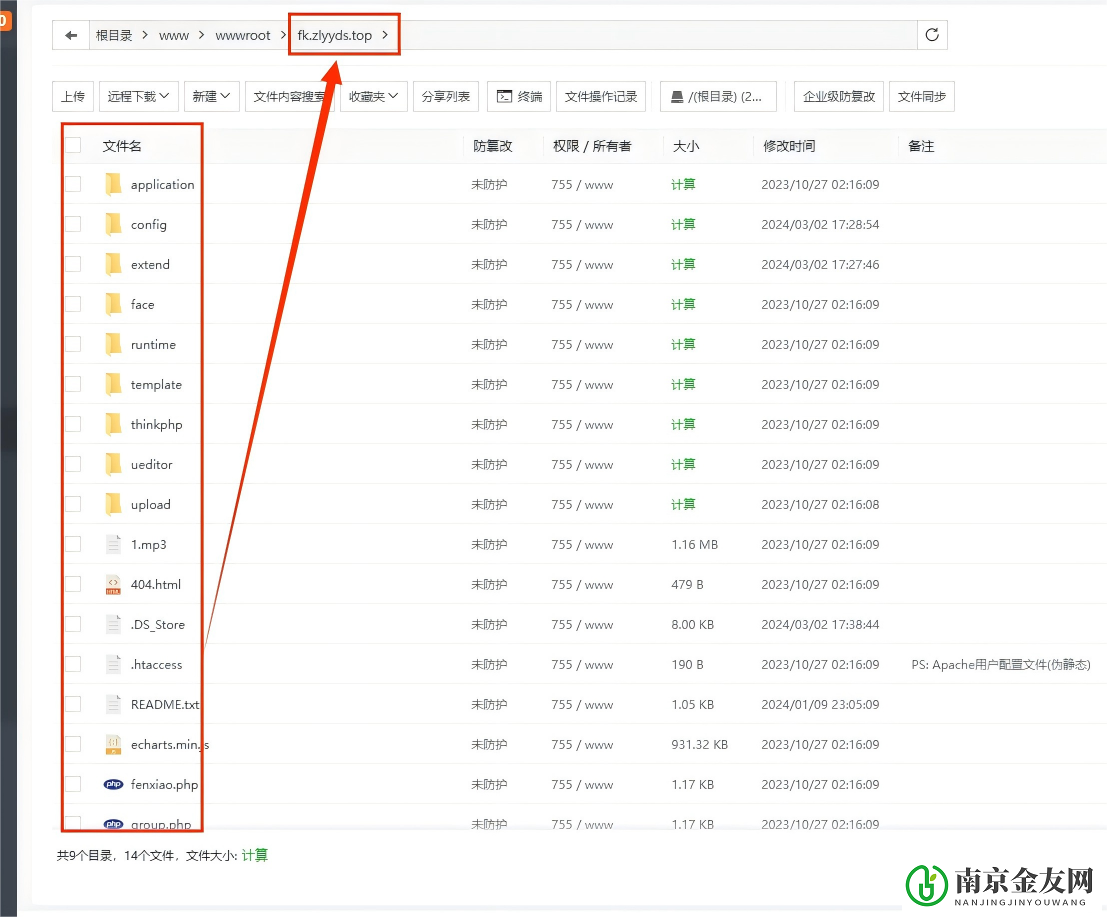
Task: Expand the 远程下载 dropdown
Action: click(x=138, y=96)
